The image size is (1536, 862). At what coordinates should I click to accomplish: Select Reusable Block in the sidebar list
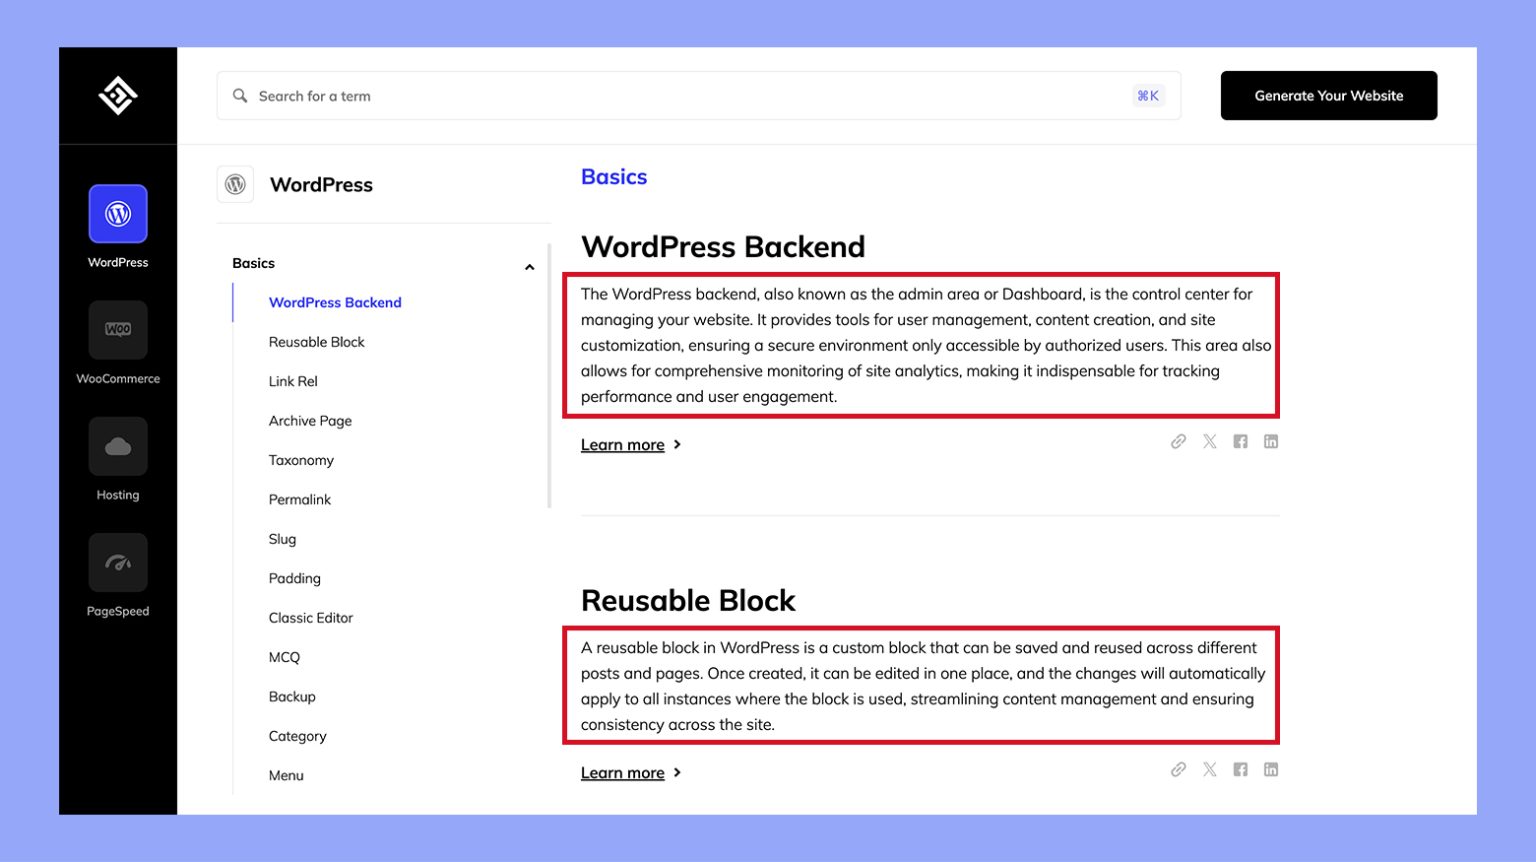pyautogui.click(x=316, y=341)
